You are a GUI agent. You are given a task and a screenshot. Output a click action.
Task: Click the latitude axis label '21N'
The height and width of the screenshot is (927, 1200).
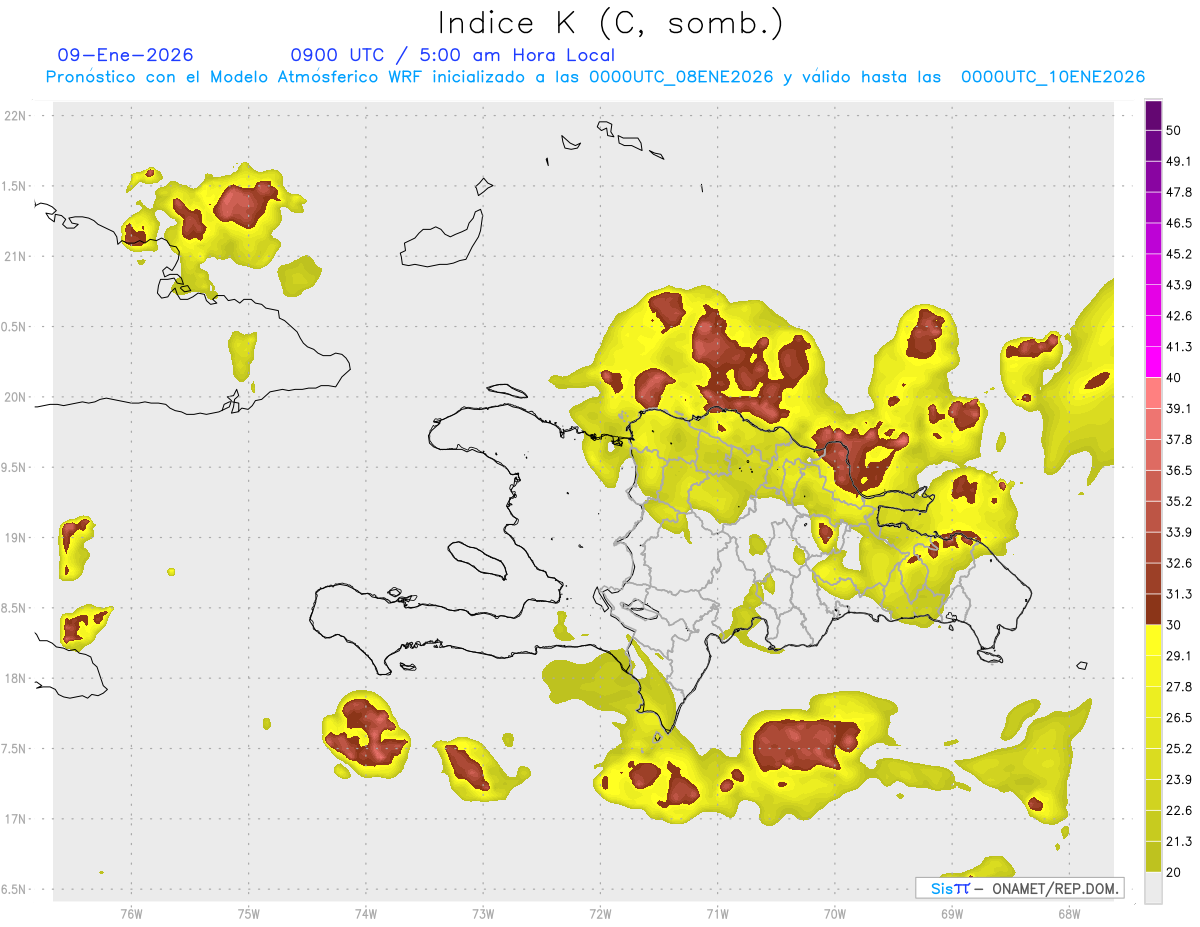(x=17, y=257)
